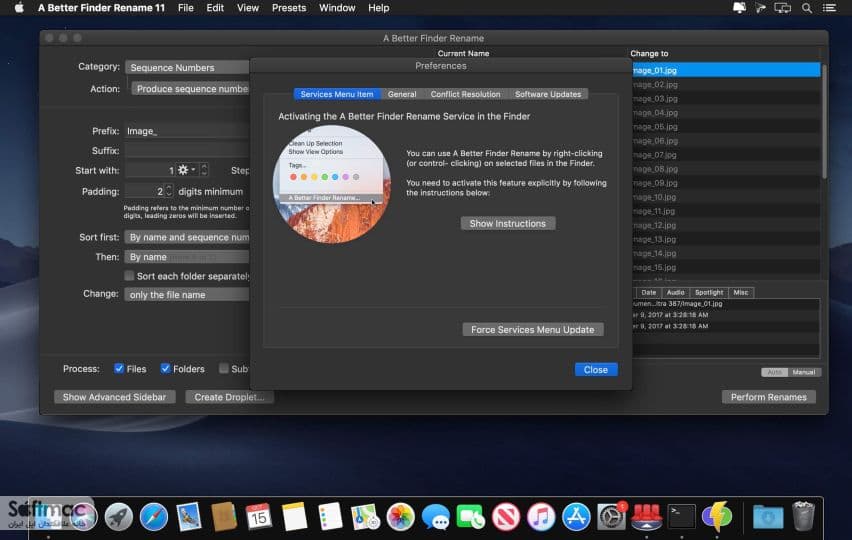Screen dimensions: 852x540
Task: Open the Downloads folder in dock
Action: [768, 516]
